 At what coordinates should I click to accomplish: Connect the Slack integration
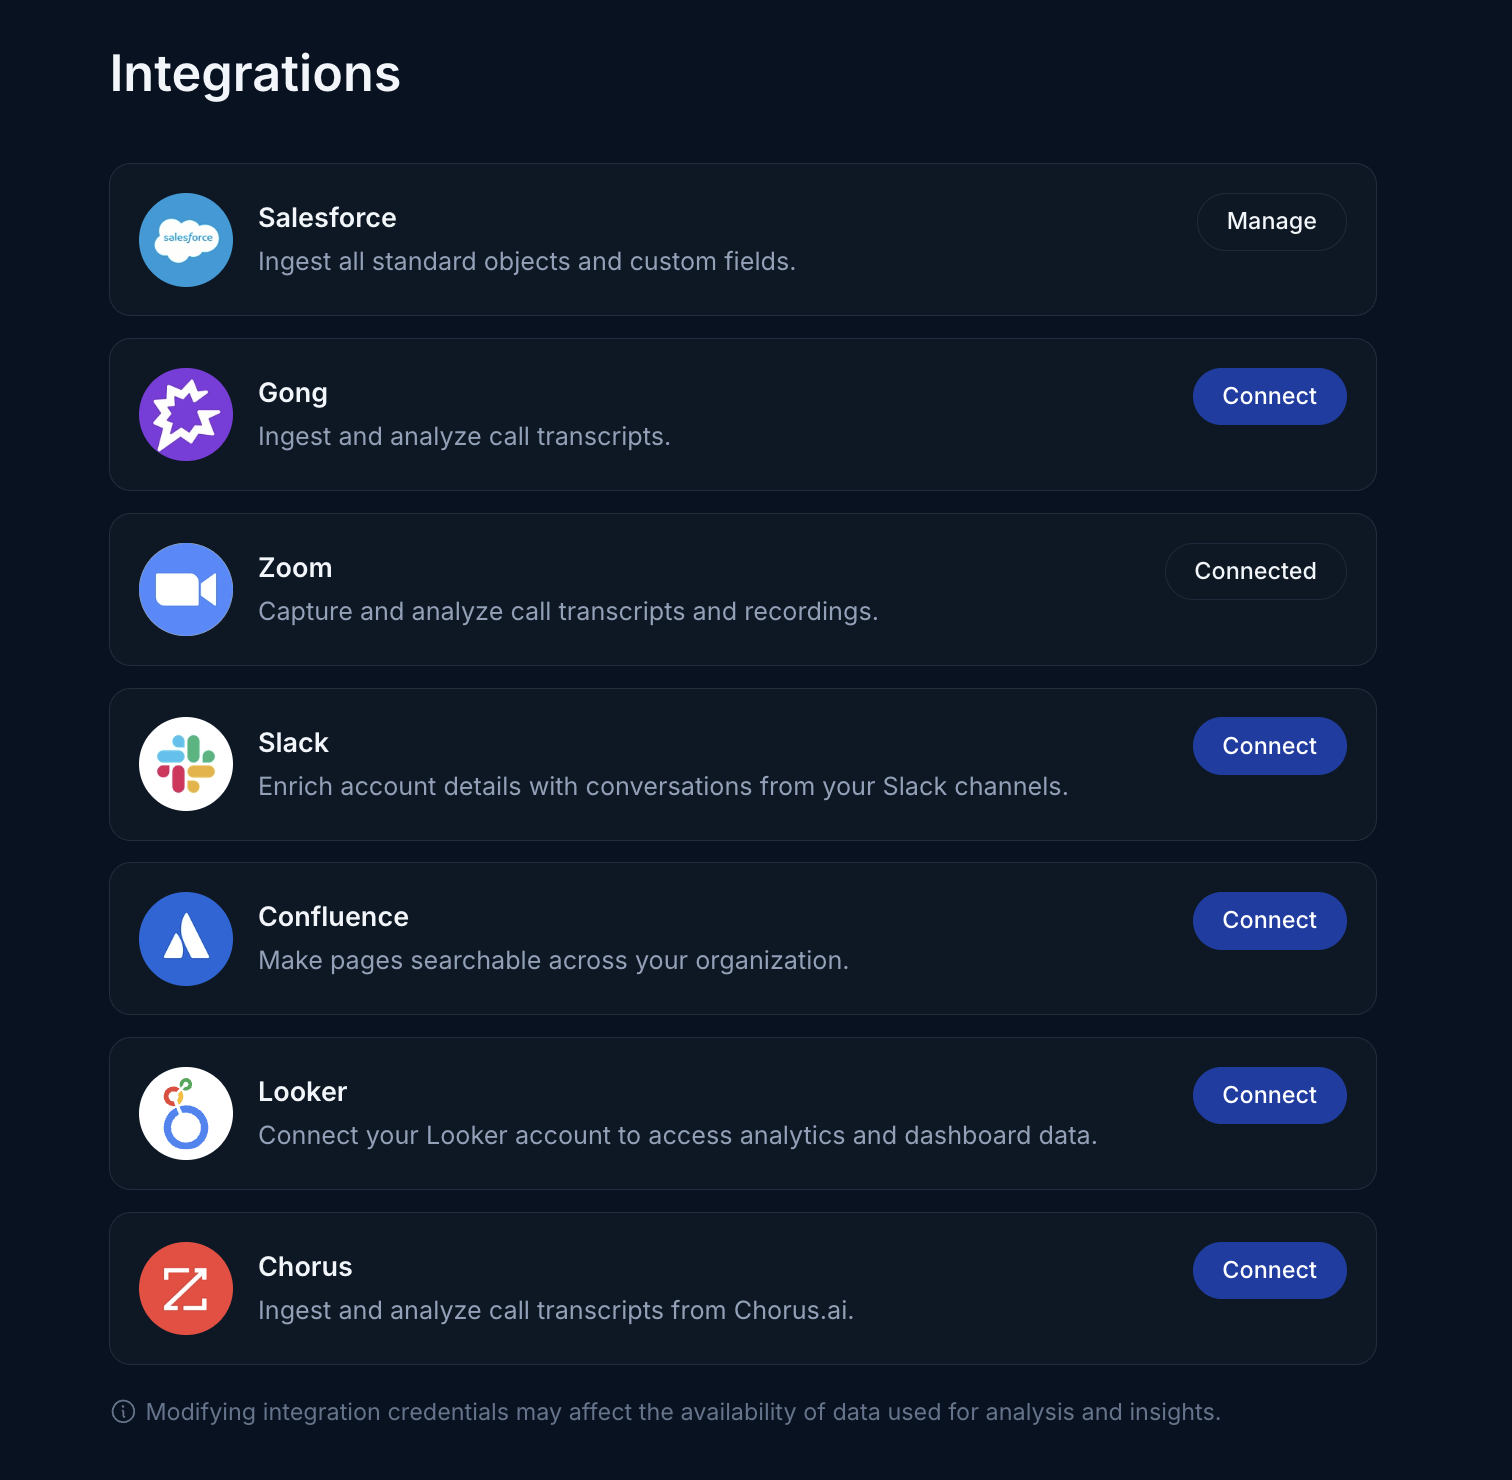(1269, 745)
